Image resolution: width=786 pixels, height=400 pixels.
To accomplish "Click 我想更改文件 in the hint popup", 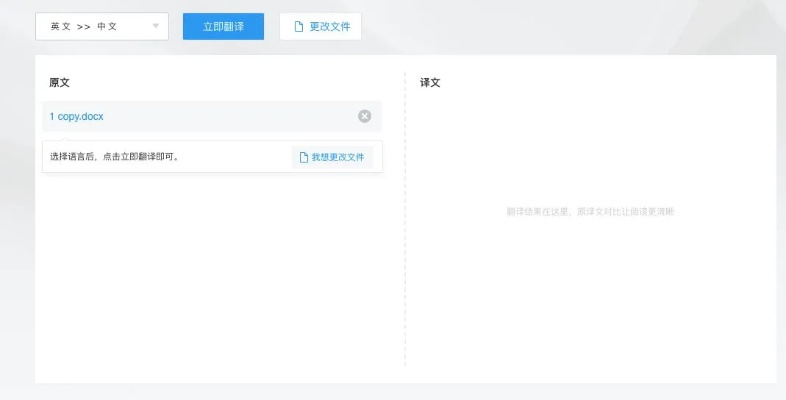I will (x=337, y=157).
